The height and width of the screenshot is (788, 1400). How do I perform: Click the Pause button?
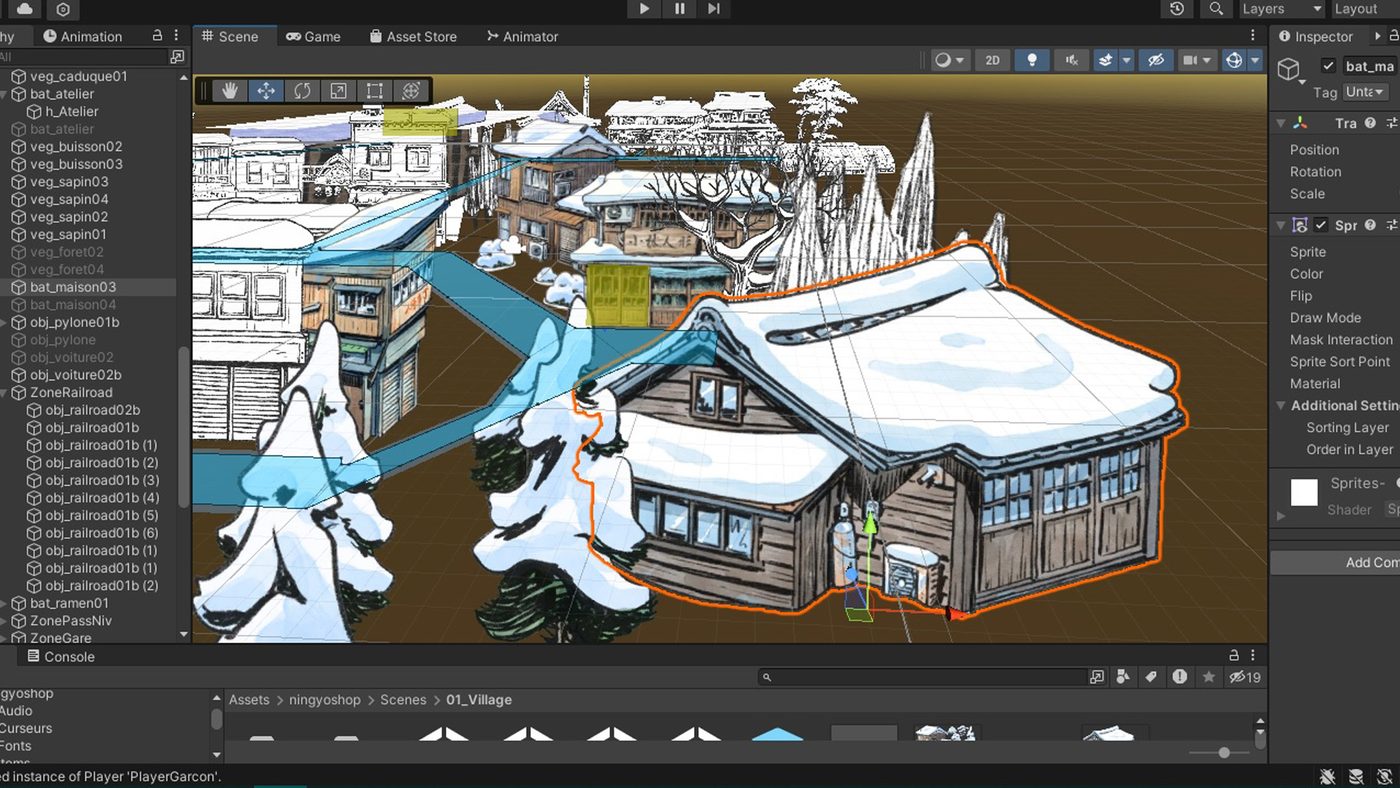680,9
